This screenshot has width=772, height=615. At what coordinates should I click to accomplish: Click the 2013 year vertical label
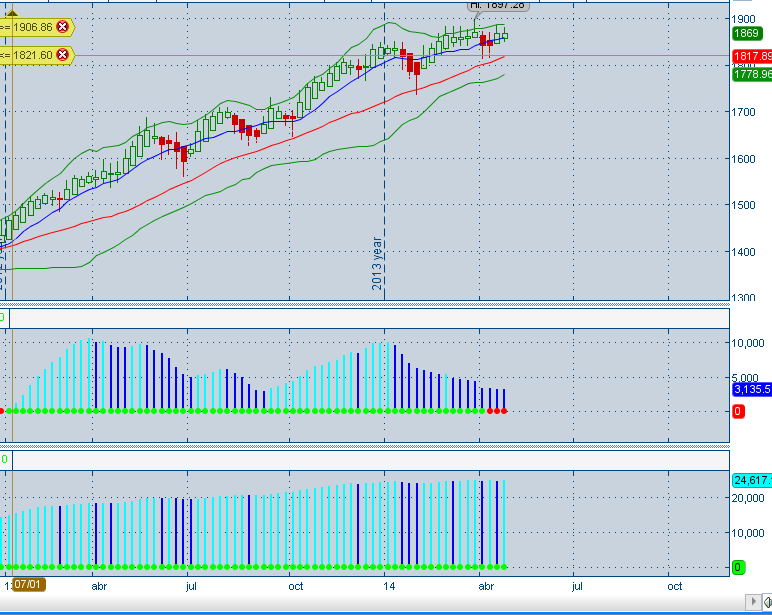(377, 263)
